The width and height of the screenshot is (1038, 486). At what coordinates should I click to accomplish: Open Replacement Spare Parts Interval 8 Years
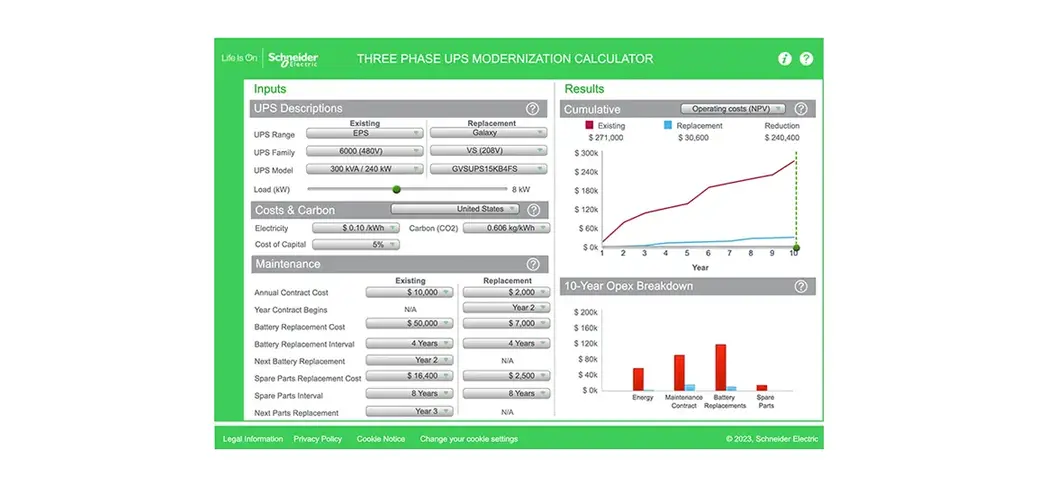pos(506,393)
